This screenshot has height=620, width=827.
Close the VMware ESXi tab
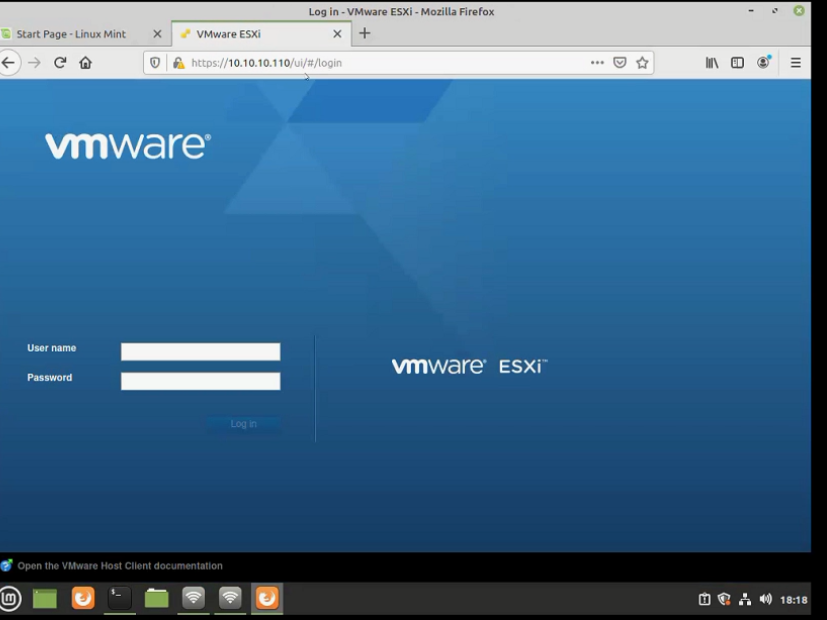338,34
